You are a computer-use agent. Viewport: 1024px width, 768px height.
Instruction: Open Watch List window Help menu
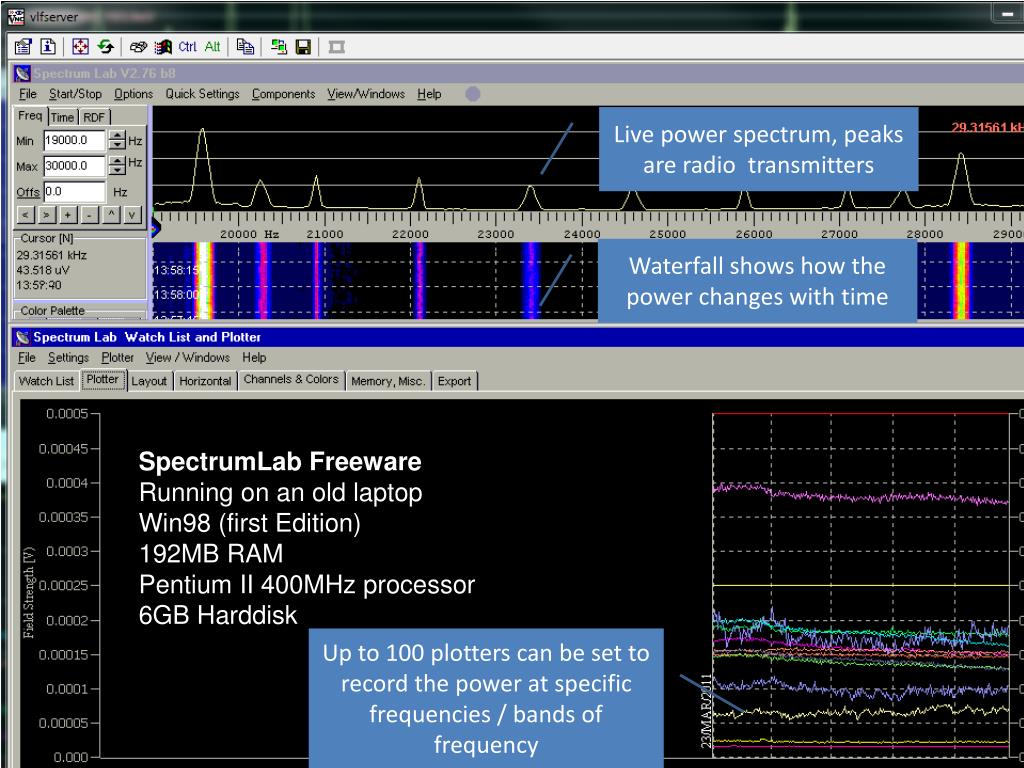pos(254,358)
